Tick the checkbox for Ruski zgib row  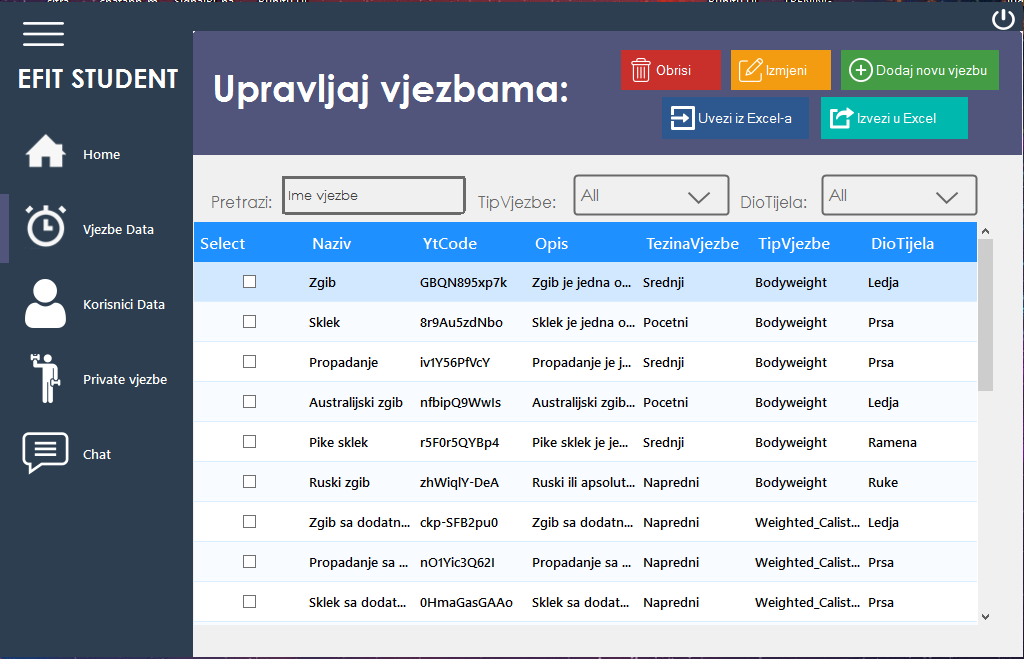coord(249,481)
